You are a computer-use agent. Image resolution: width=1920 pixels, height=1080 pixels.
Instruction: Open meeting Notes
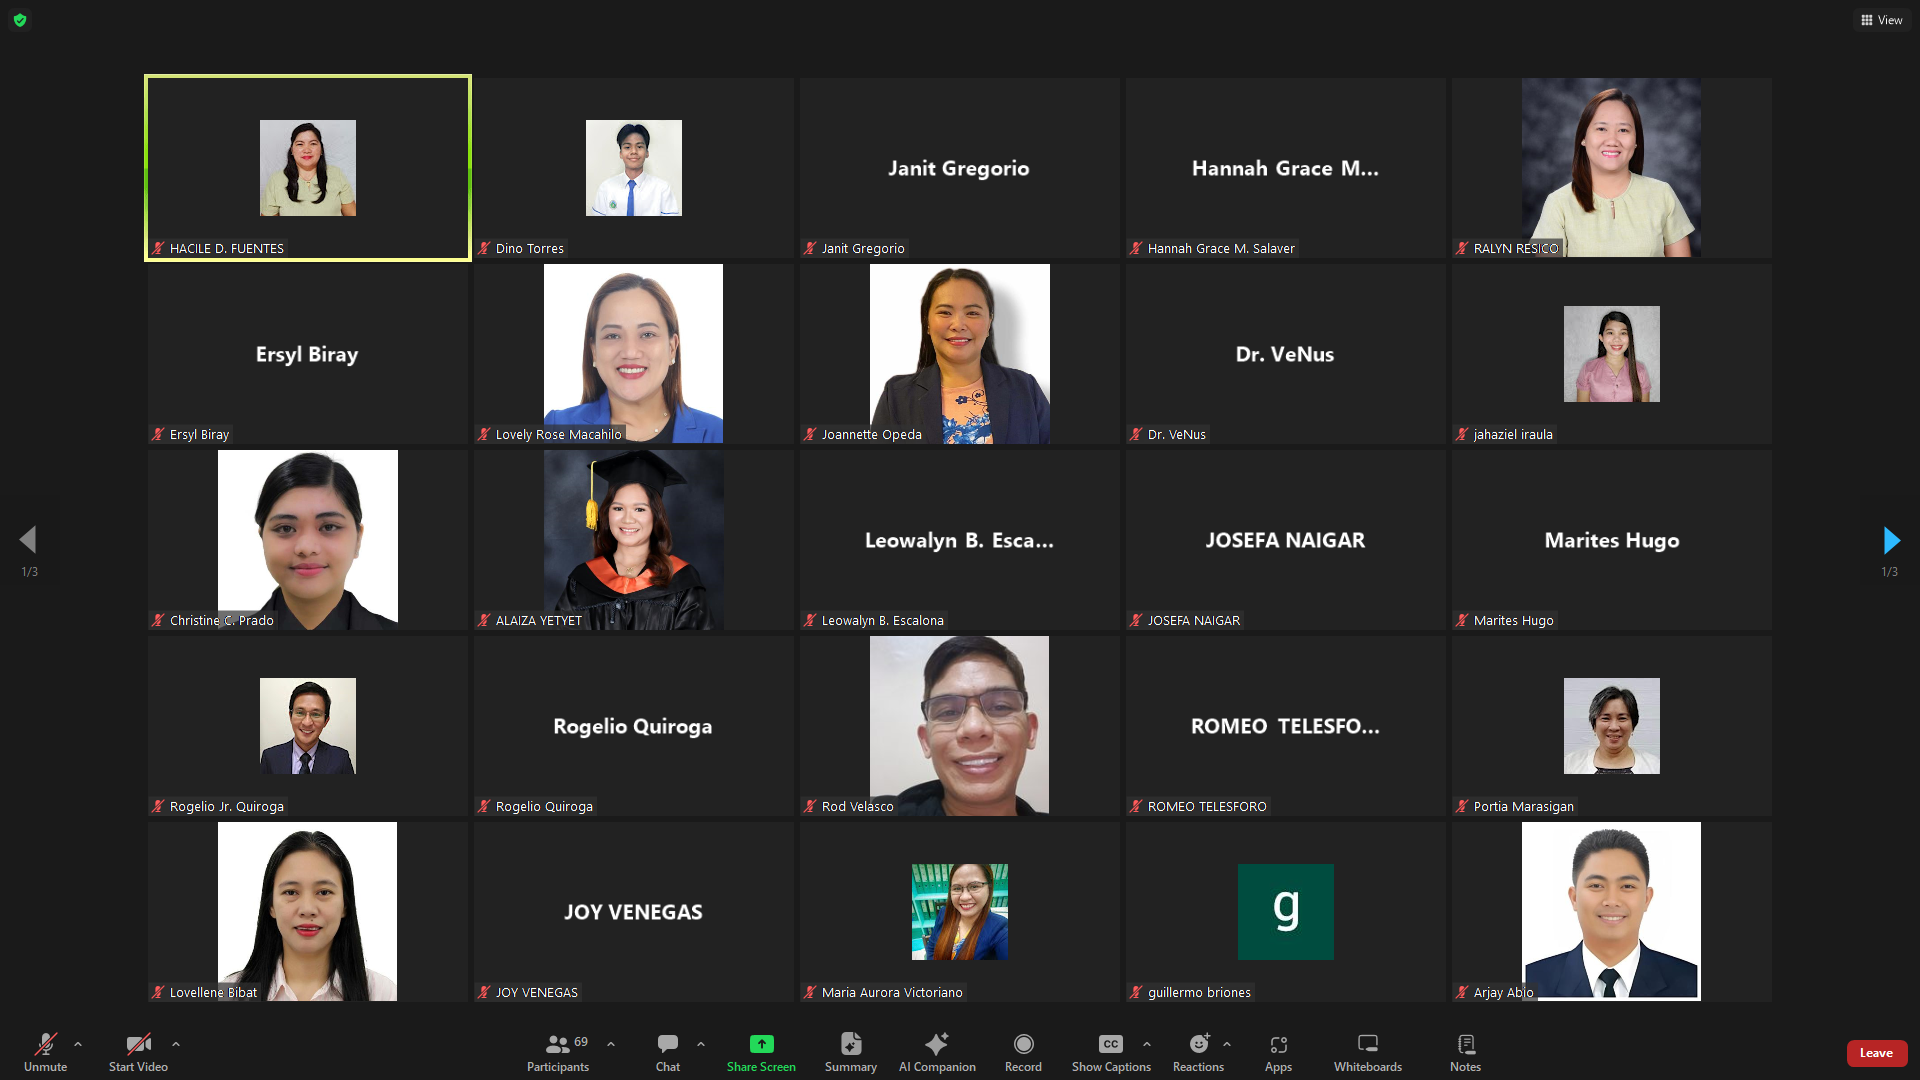[1465, 1052]
